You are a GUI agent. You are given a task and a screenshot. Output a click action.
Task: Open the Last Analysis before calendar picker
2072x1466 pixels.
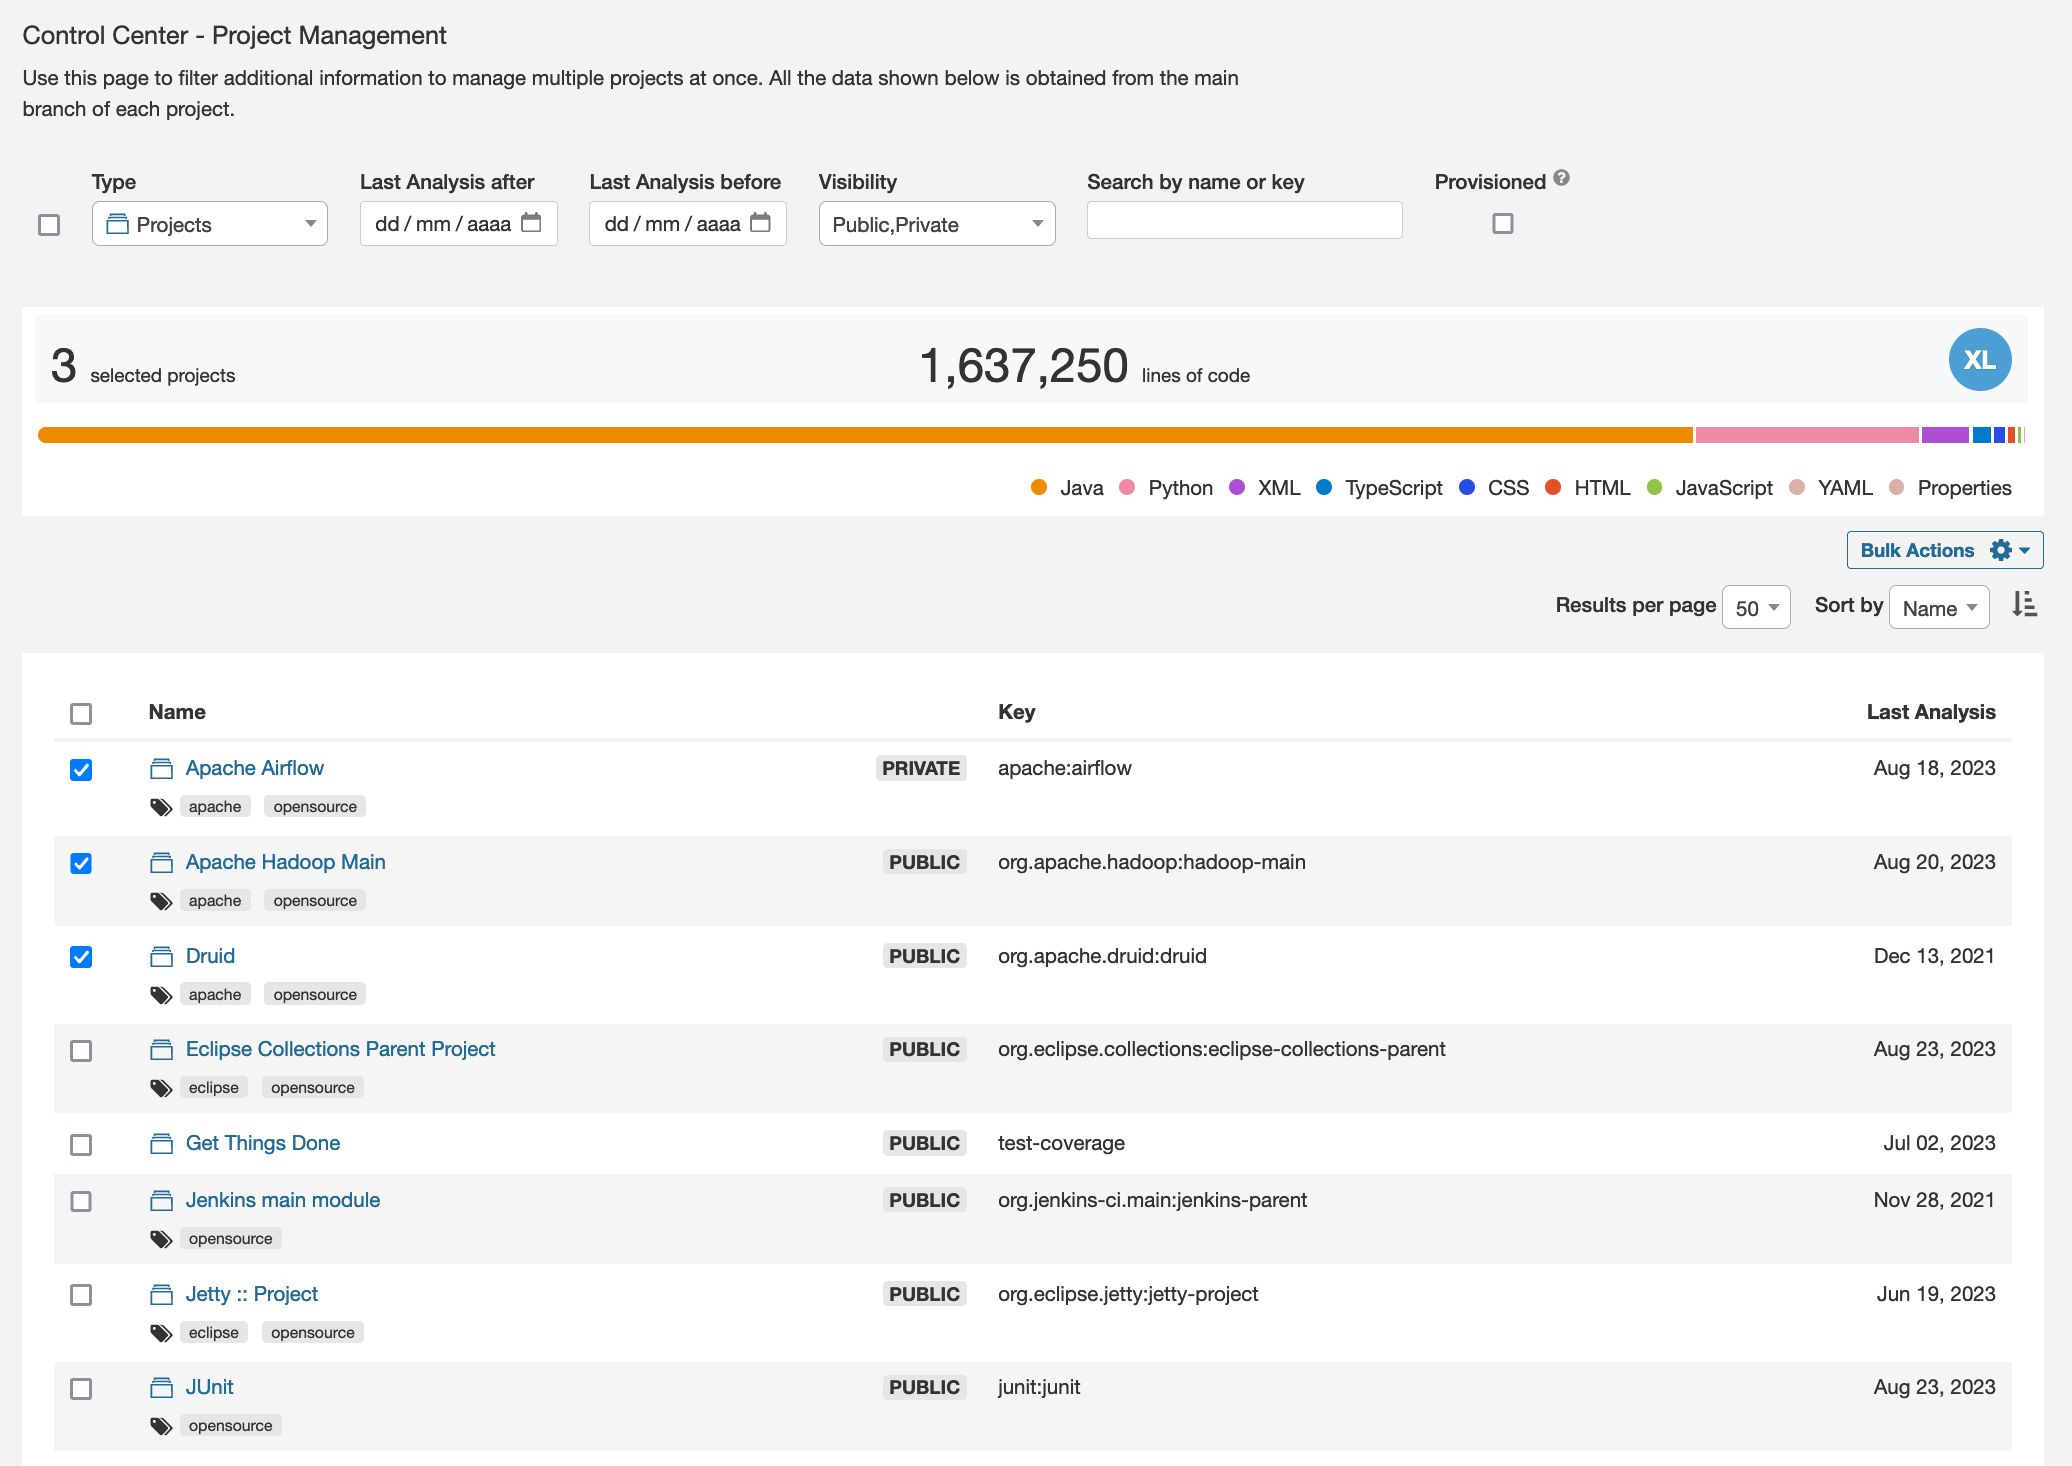pos(761,223)
